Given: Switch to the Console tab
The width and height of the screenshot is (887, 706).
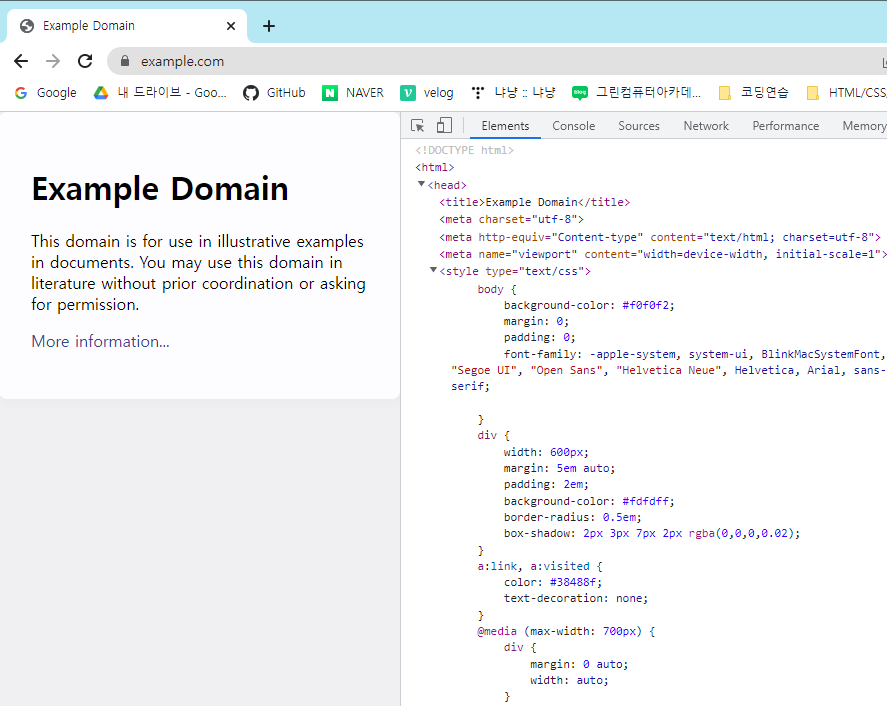Looking at the screenshot, I should pyautogui.click(x=574, y=126).
